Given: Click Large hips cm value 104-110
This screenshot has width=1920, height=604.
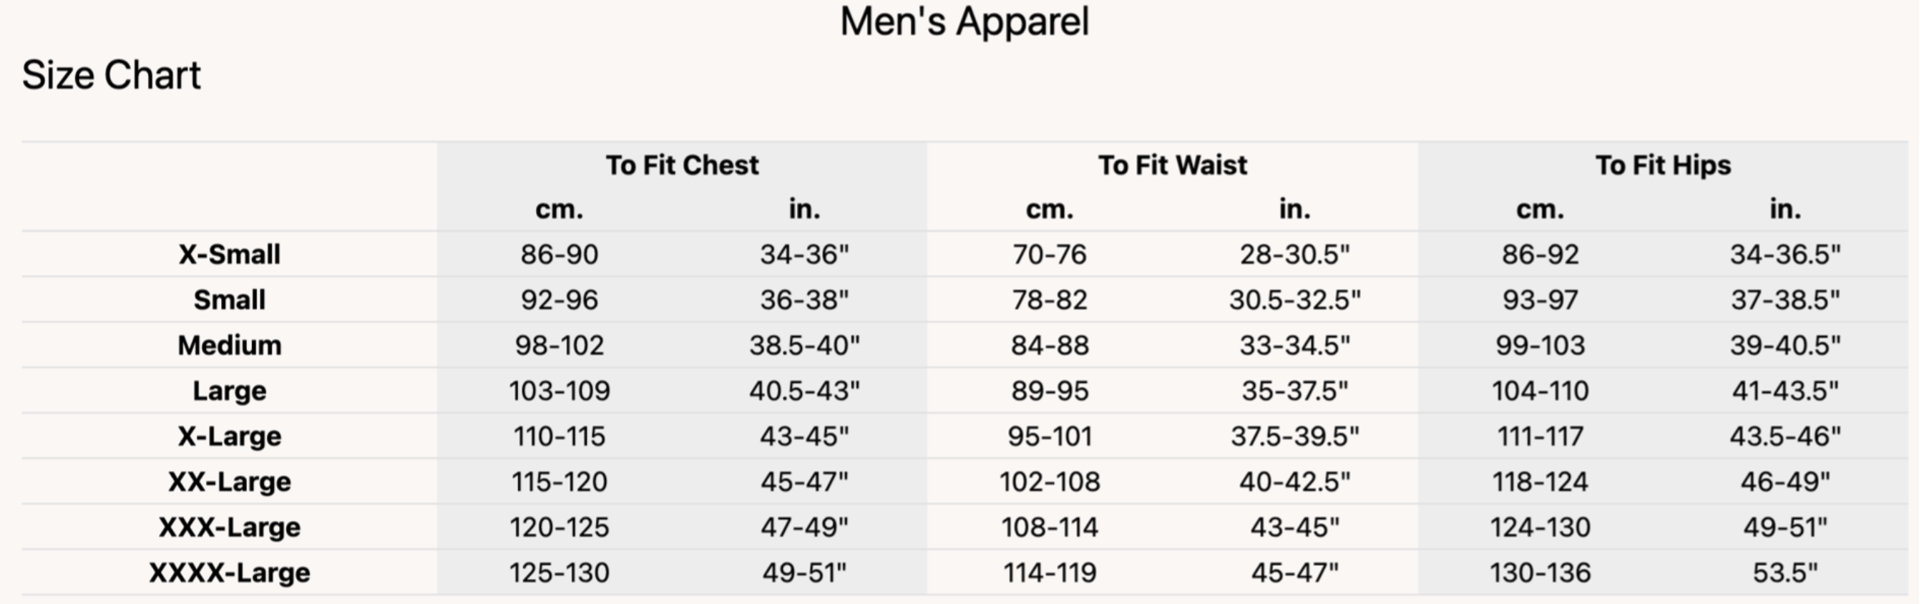Looking at the screenshot, I should 1540,391.
